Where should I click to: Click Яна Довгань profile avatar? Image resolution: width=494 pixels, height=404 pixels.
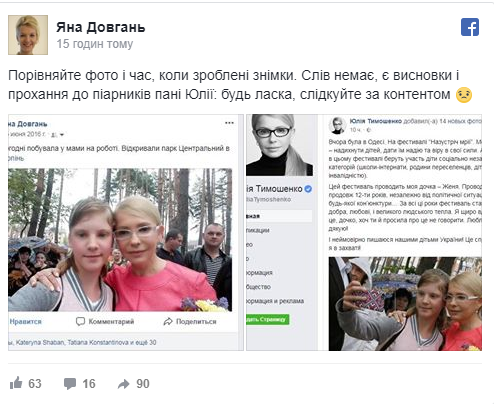[x=28, y=35]
